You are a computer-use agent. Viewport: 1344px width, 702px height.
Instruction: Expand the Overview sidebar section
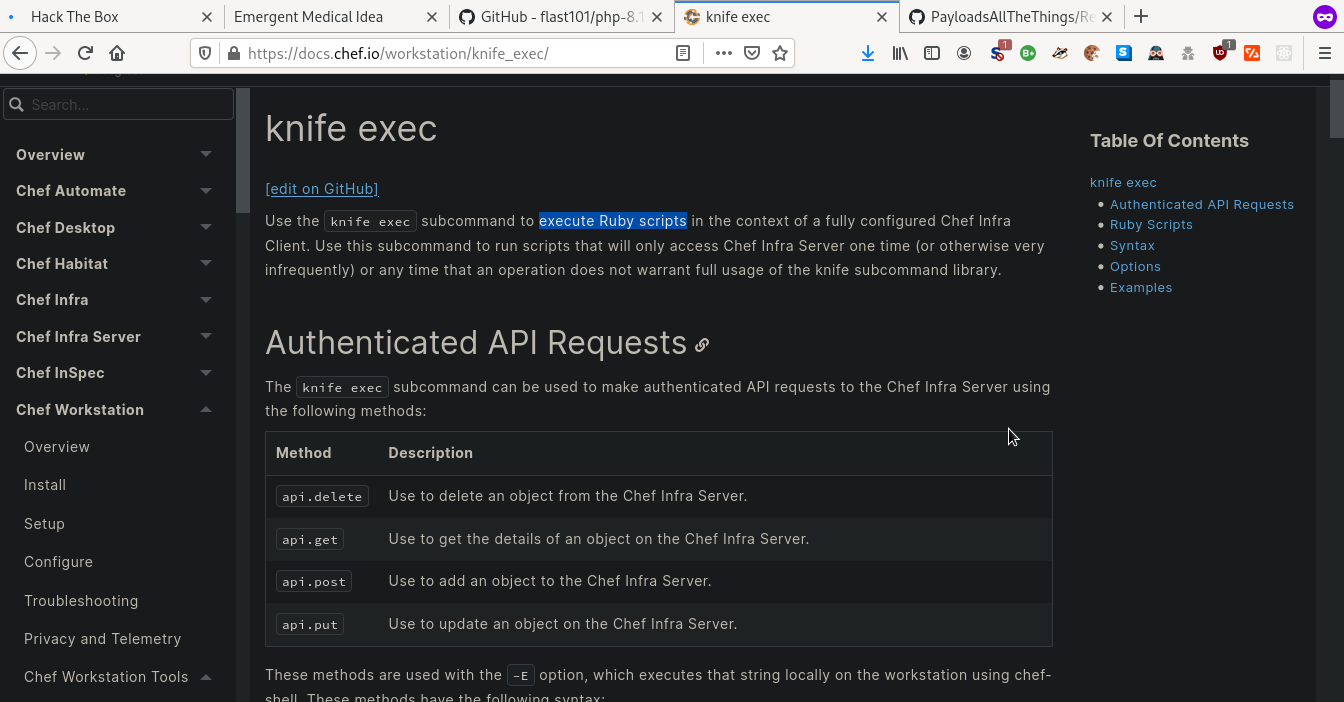pyautogui.click(x=206, y=154)
